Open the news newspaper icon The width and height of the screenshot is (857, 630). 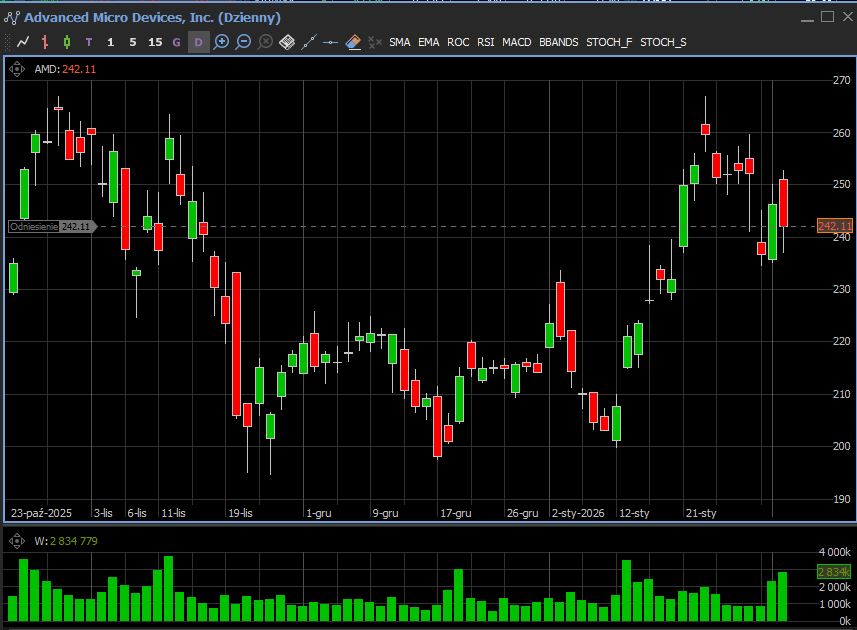287,42
